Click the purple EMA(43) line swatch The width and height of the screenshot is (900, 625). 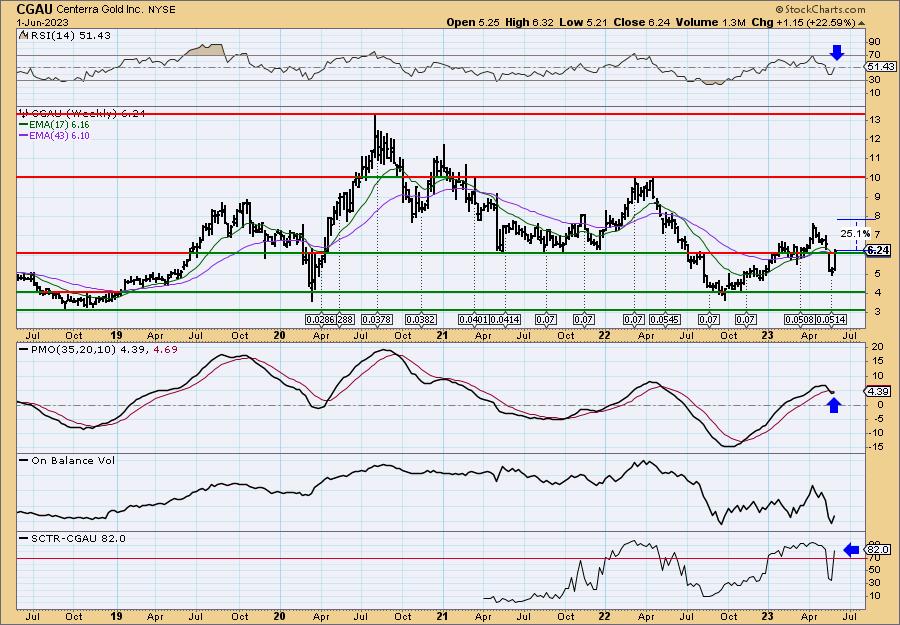24,136
